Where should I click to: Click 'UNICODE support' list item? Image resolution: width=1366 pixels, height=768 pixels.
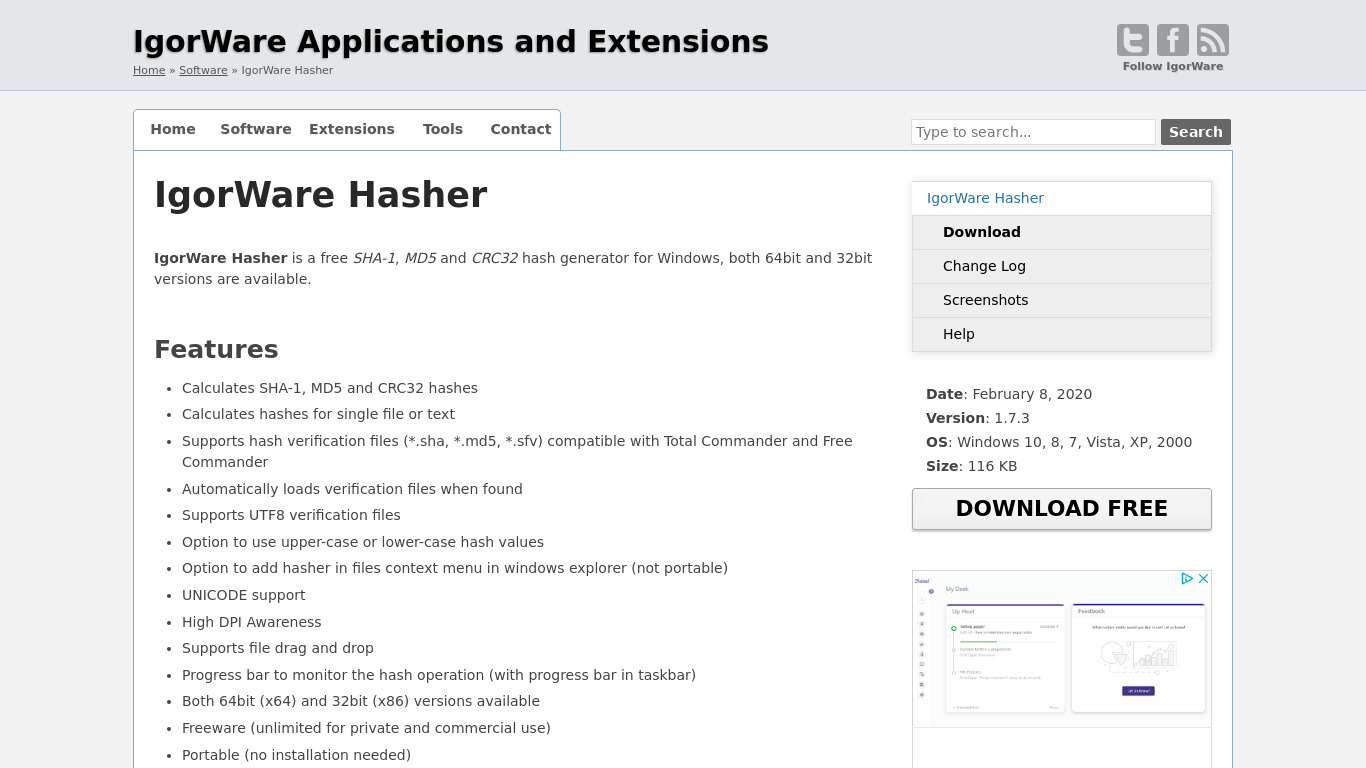tap(244, 595)
